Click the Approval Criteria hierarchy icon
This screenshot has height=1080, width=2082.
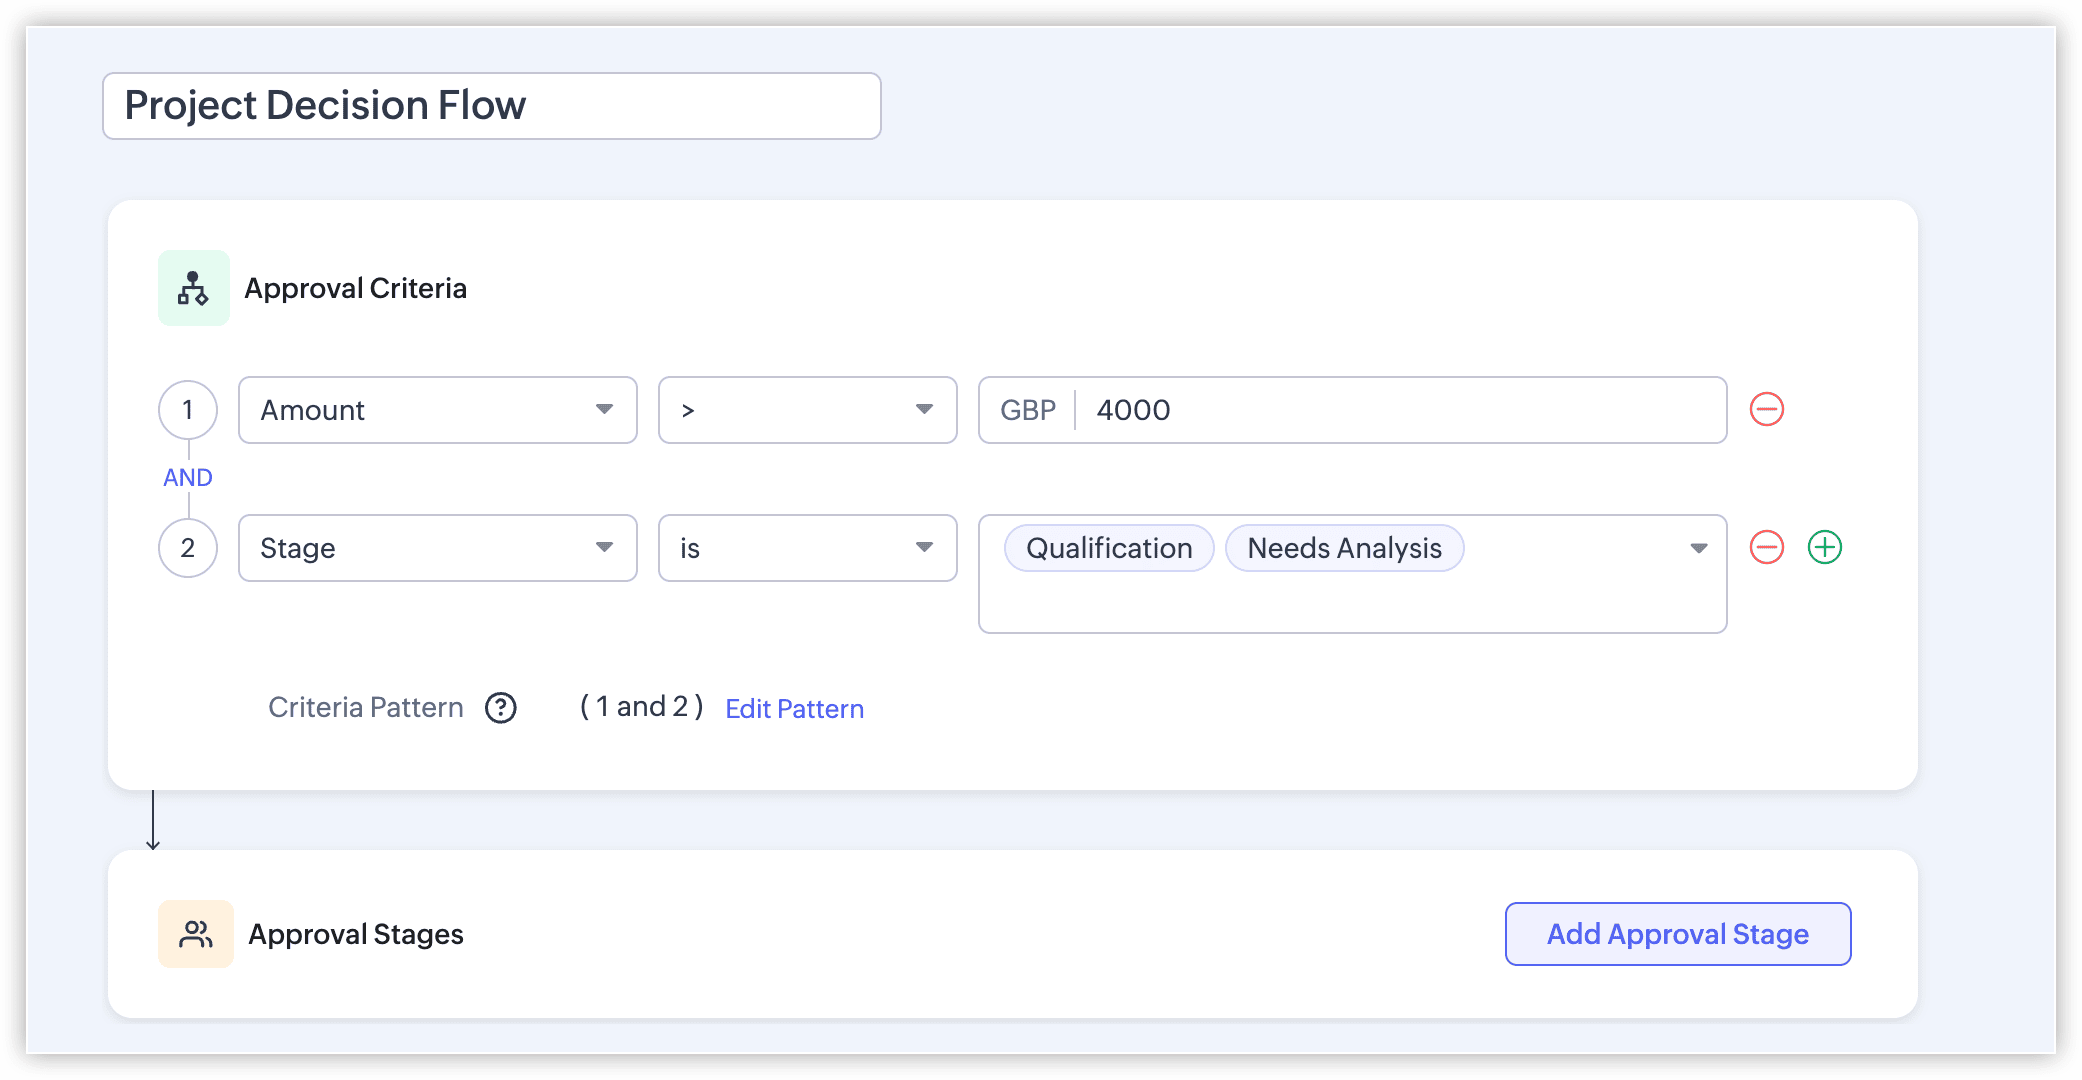[194, 288]
